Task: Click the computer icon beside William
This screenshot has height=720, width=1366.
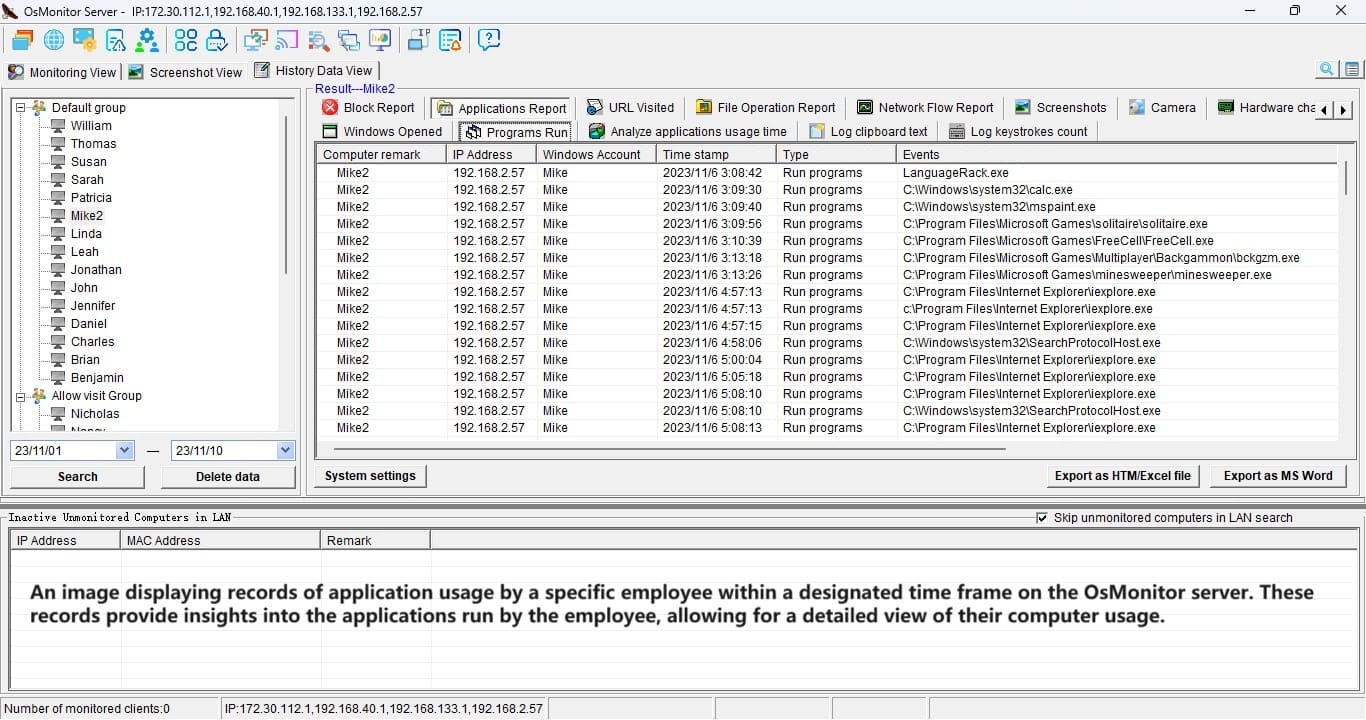Action: point(58,125)
